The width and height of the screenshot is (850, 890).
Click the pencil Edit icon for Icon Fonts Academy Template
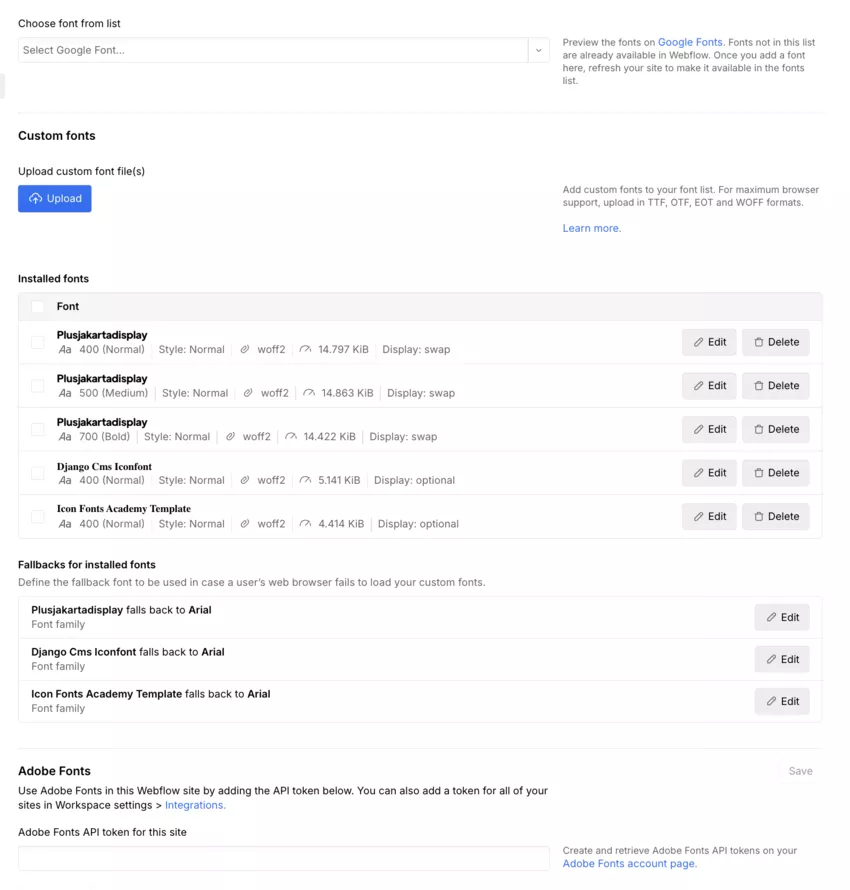(698, 516)
